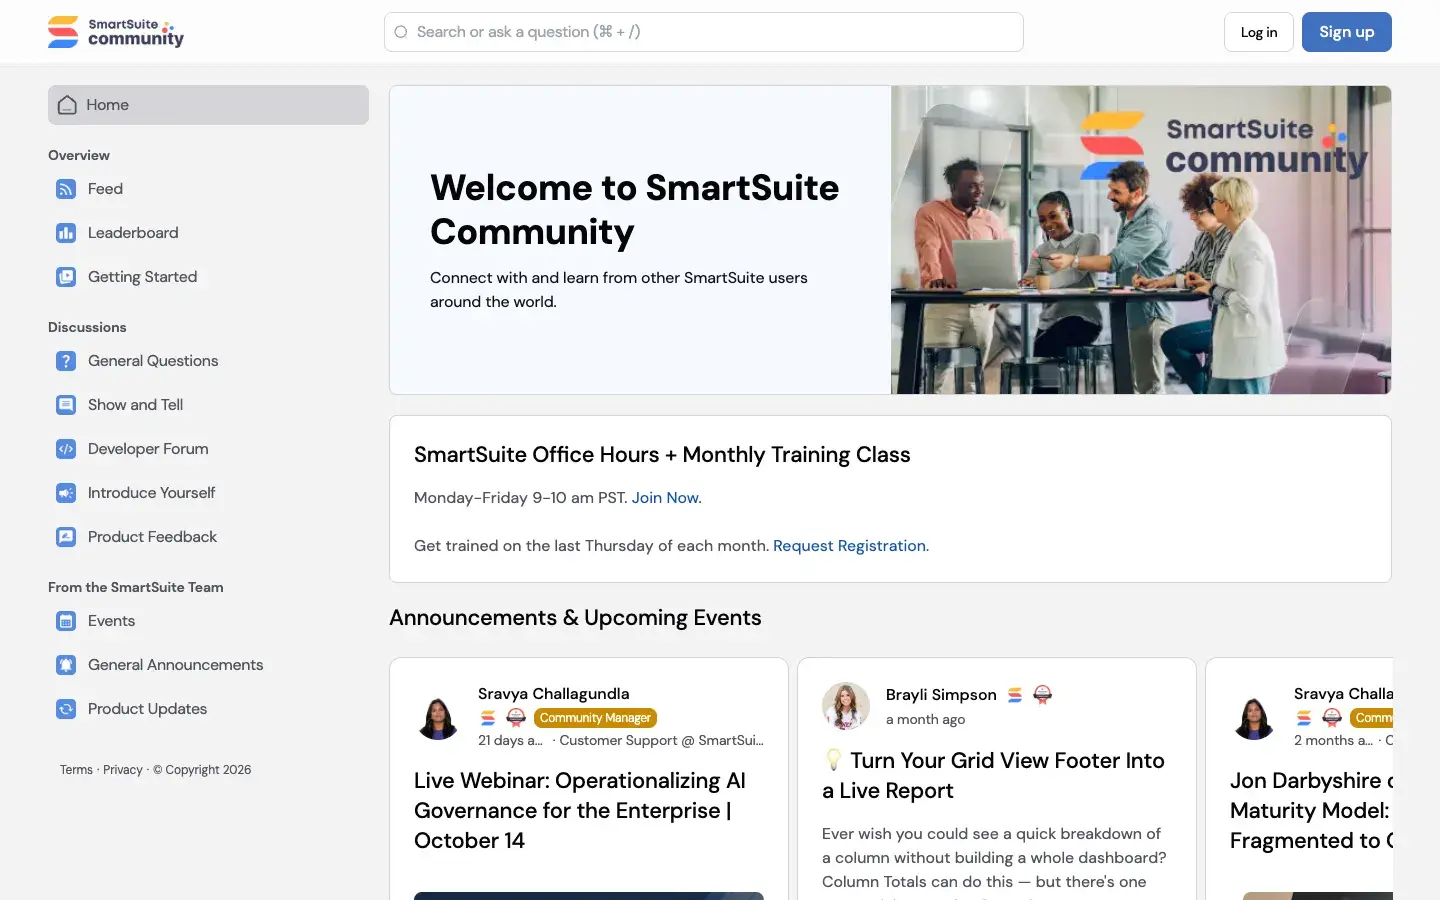
Task: Click the "Announcements & Upcoming Events" heading
Action: coord(576,618)
